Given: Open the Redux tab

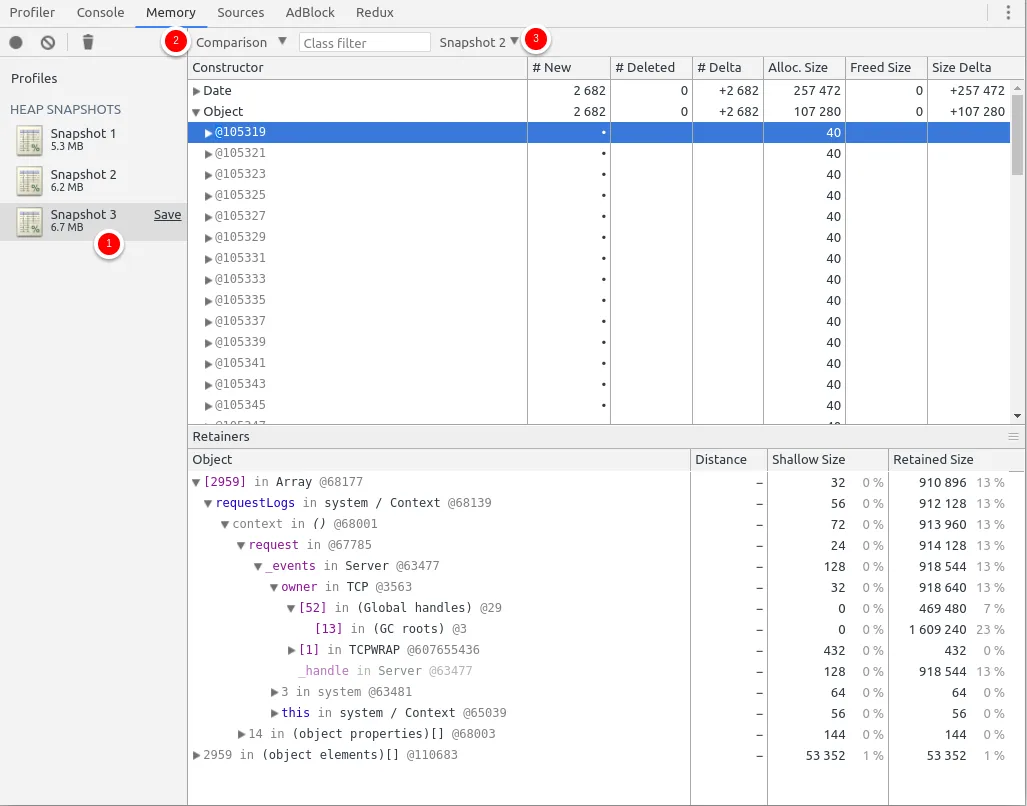Looking at the screenshot, I should pos(374,12).
